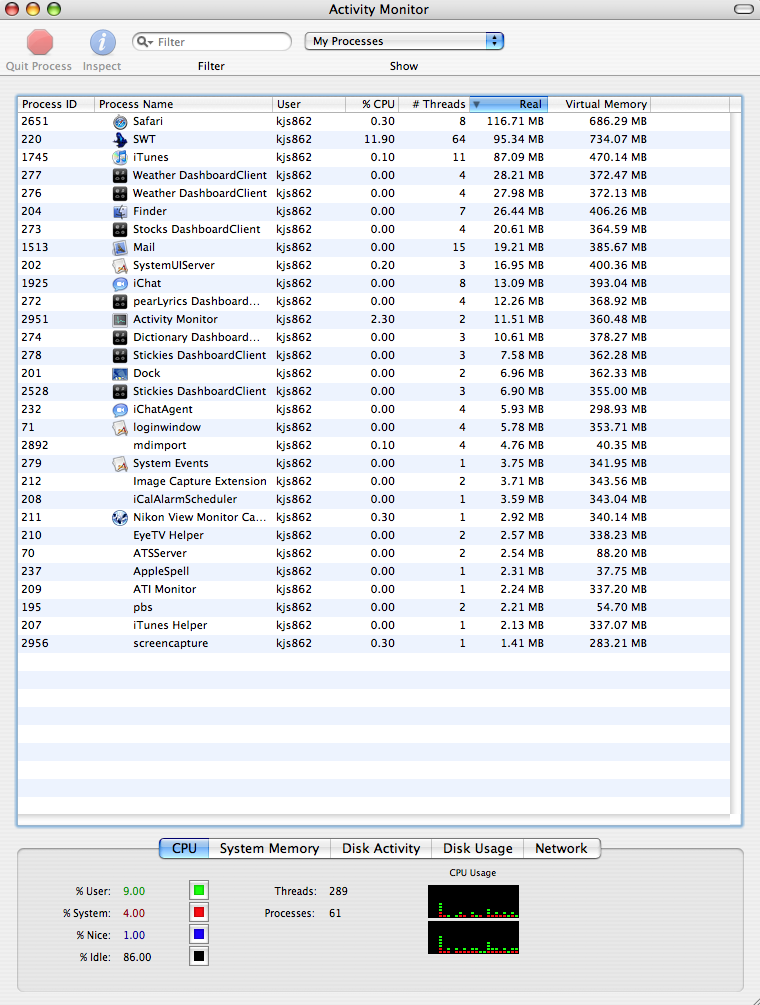Click the upper CPU Usage graph
The image size is (760, 1005).
pos(474,901)
